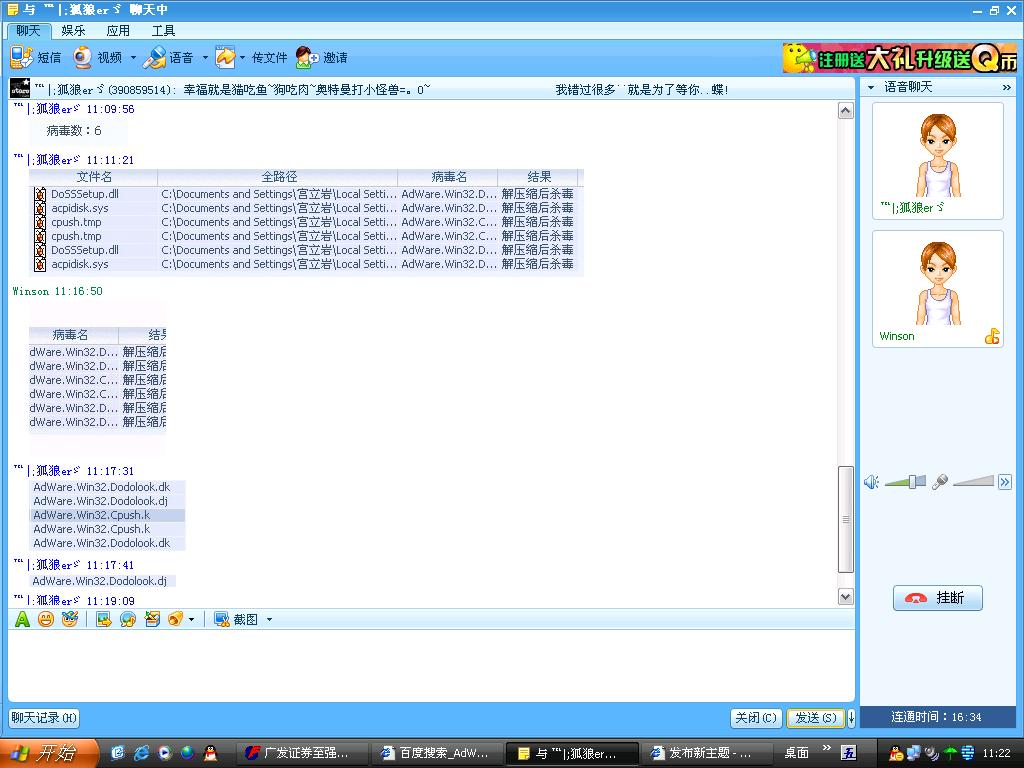The height and width of the screenshot is (768, 1024).
Task: Hang up call with 挂断 button
Action: click(938, 598)
